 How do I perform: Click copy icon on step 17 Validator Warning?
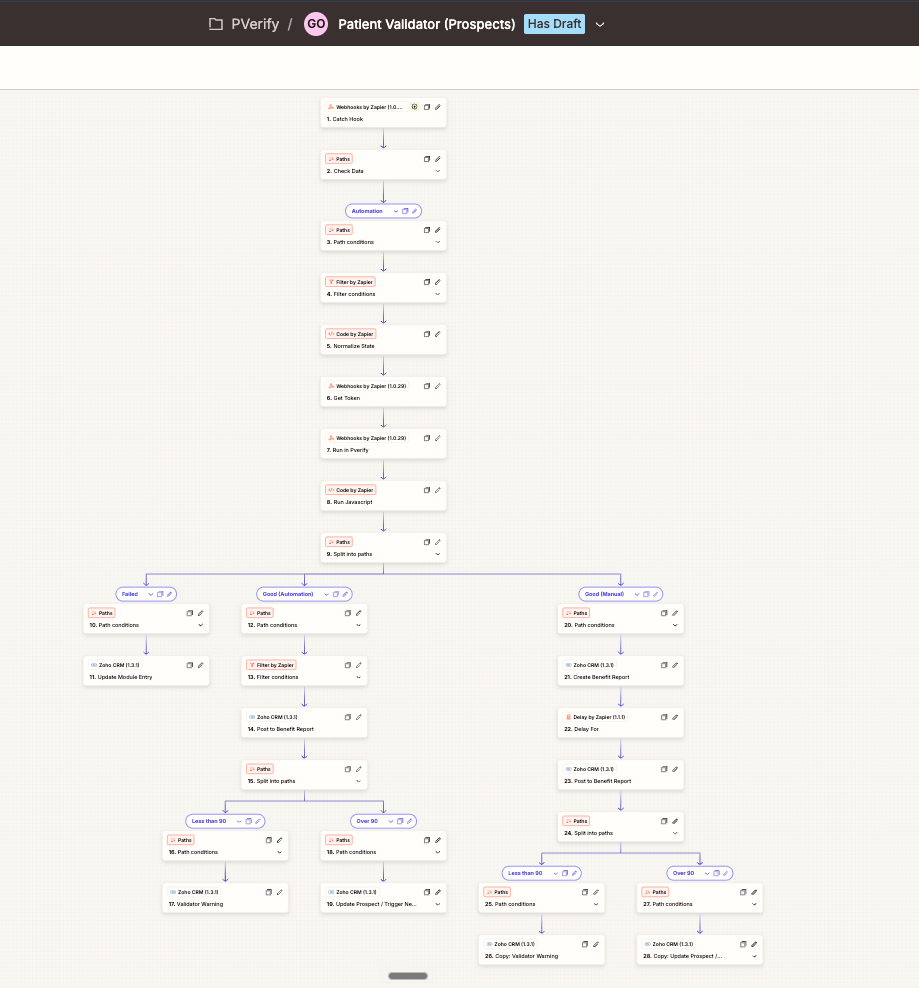[269, 892]
